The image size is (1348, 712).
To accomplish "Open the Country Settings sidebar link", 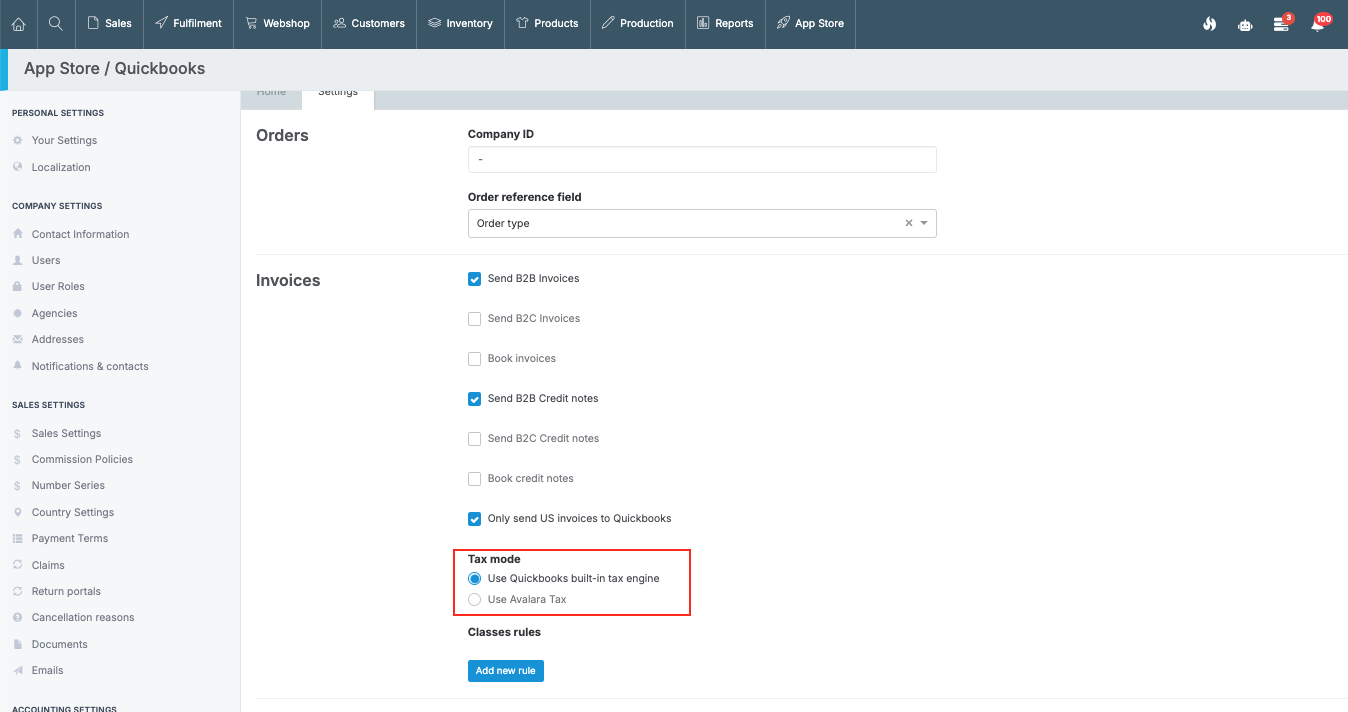I will point(73,512).
